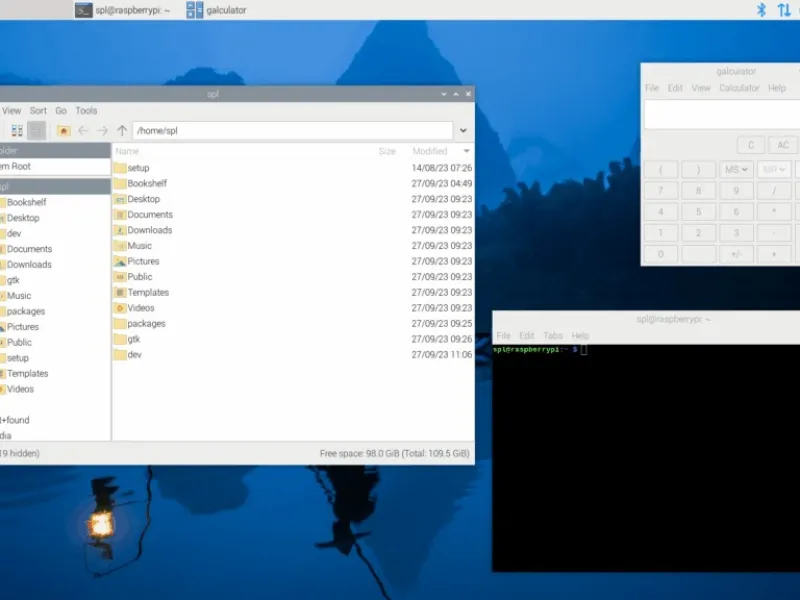This screenshot has height=600, width=800.
Task: Open the path history dropdown arrow
Action: pyautogui.click(x=463, y=131)
